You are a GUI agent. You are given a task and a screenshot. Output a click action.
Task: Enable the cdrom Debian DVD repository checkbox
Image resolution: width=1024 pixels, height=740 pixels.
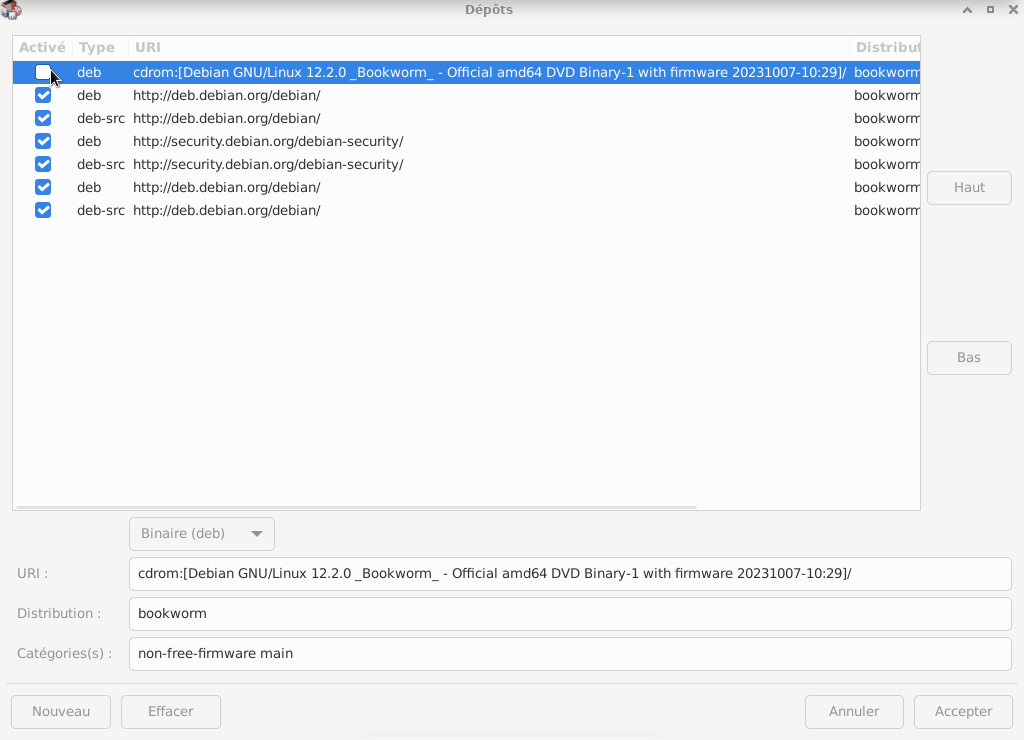(43, 72)
